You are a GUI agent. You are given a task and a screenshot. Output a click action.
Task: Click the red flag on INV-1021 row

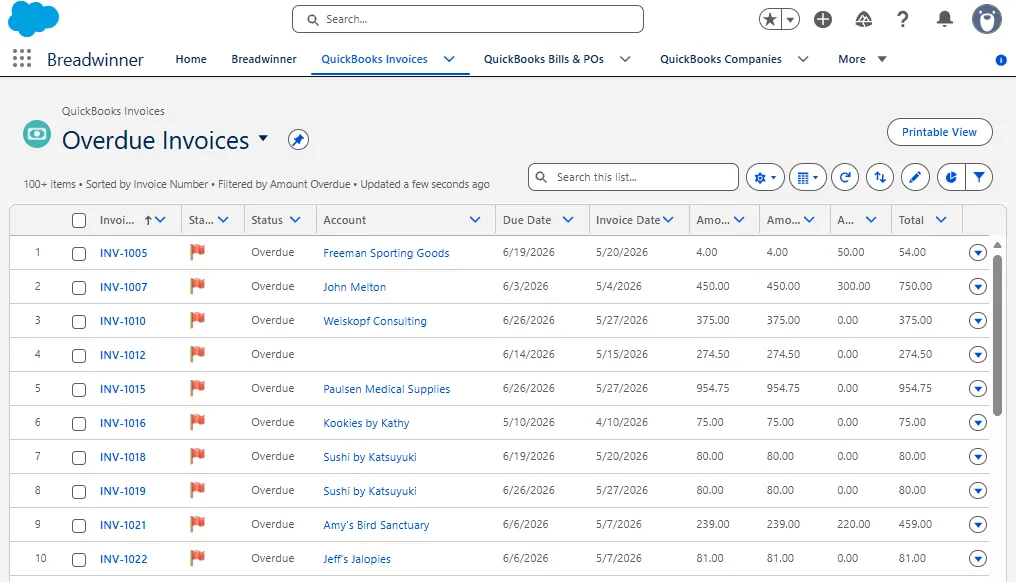(x=198, y=523)
